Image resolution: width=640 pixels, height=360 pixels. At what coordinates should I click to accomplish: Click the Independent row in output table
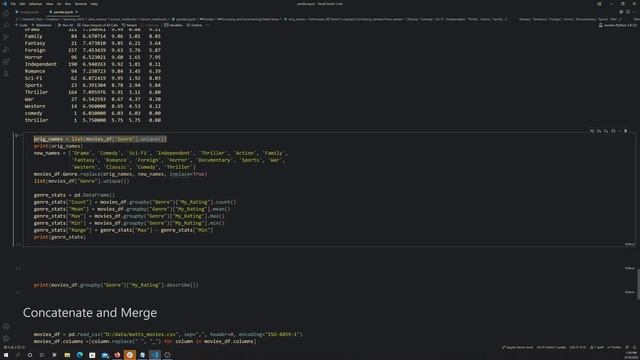pyautogui.click(x=93, y=64)
